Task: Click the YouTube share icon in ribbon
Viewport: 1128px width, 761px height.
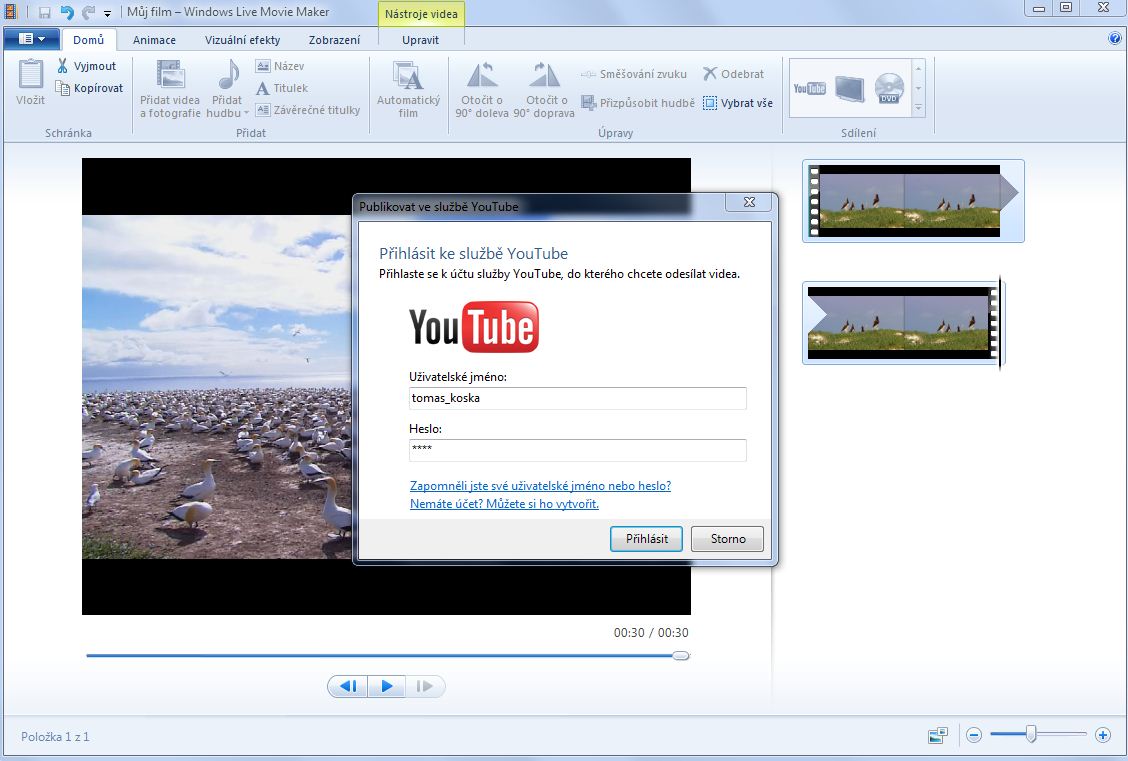Action: coord(809,89)
